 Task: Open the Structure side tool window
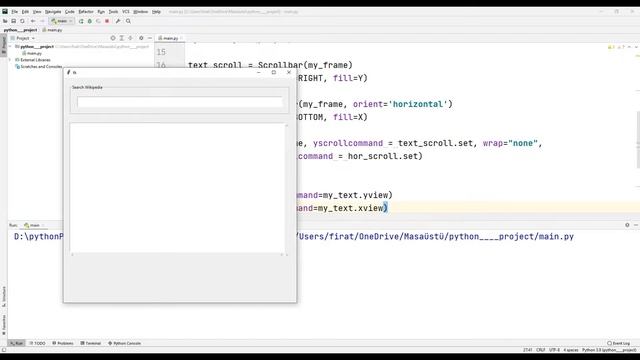click(x=4, y=297)
